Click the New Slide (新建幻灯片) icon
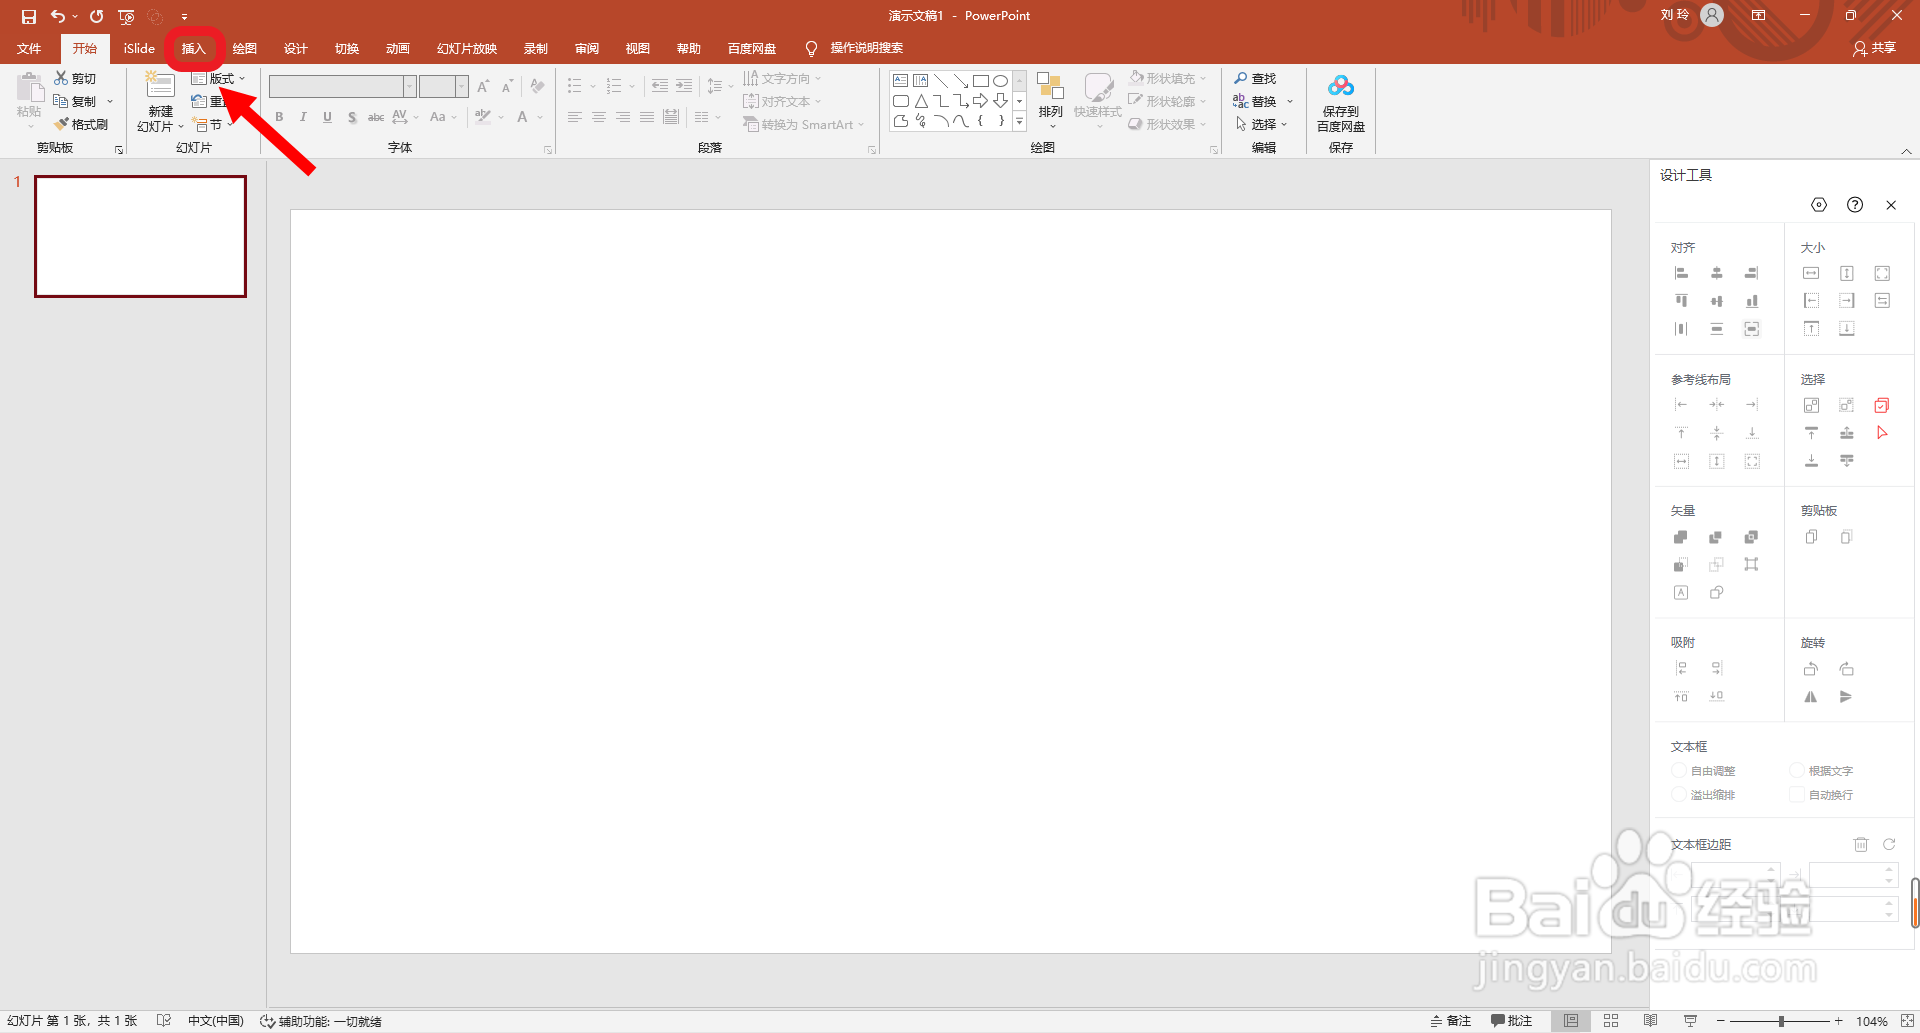Screen dimensions: 1920x1033 (160, 86)
